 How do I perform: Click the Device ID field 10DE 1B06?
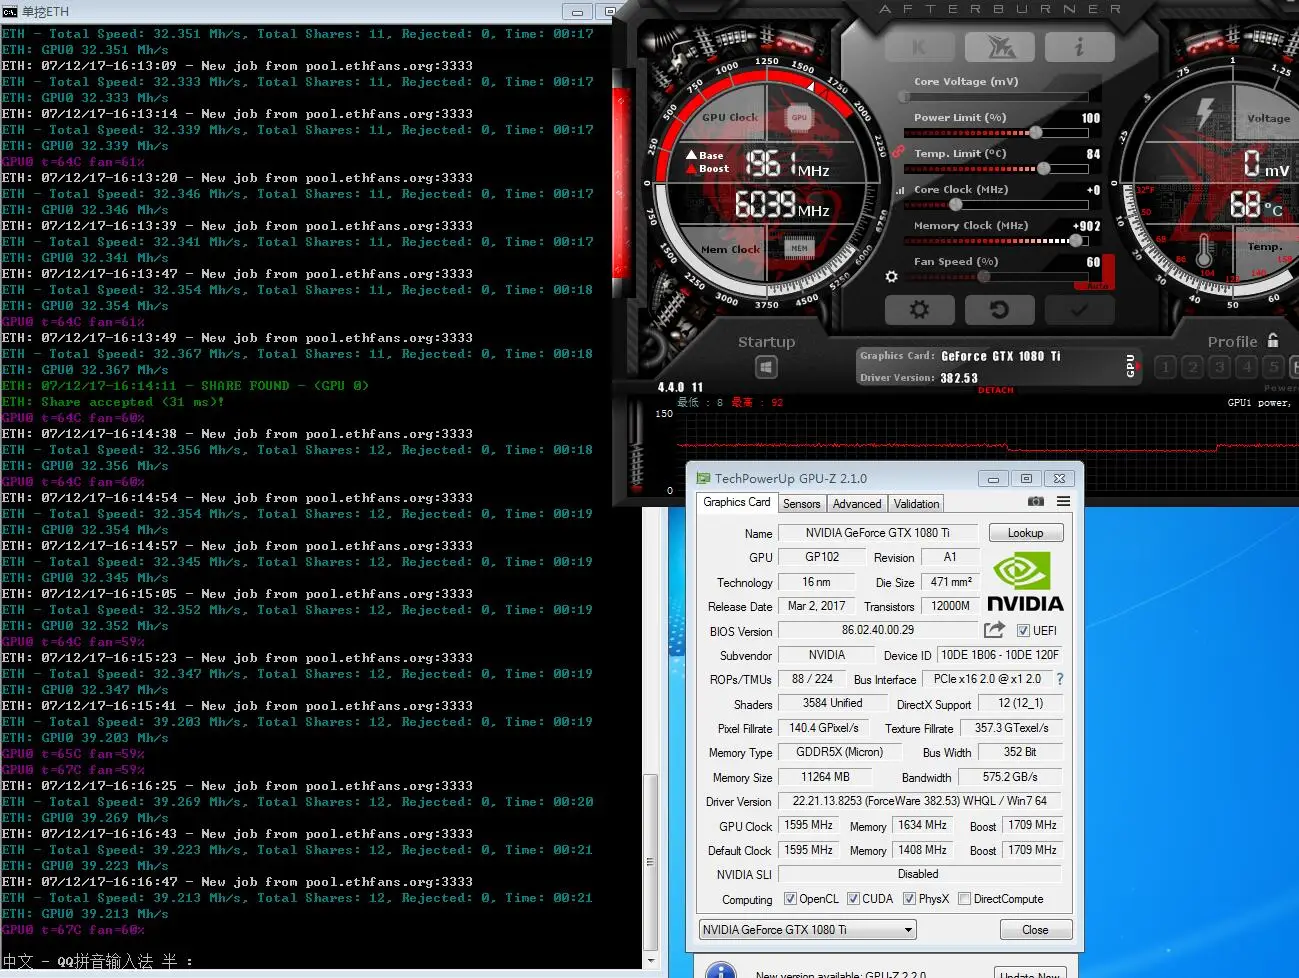[1000, 655]
